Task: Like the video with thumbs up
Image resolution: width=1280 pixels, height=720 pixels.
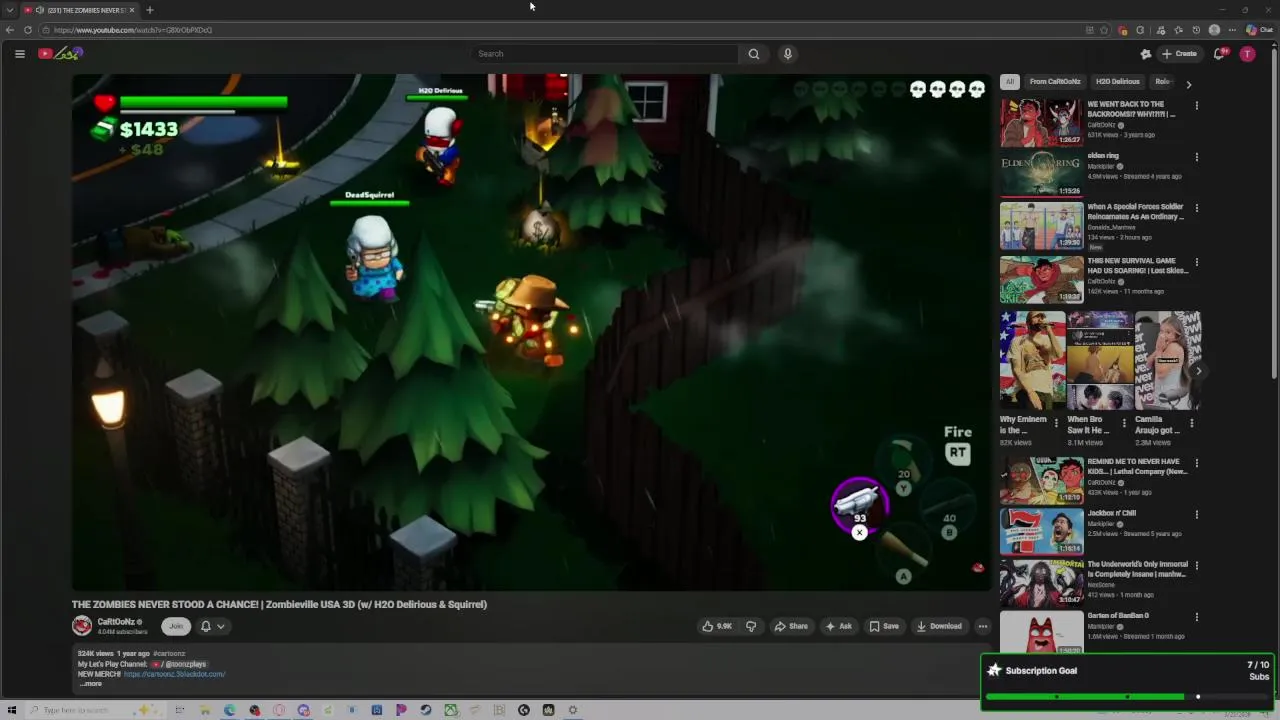Action: pyautogui.click(x=717, y=626)
